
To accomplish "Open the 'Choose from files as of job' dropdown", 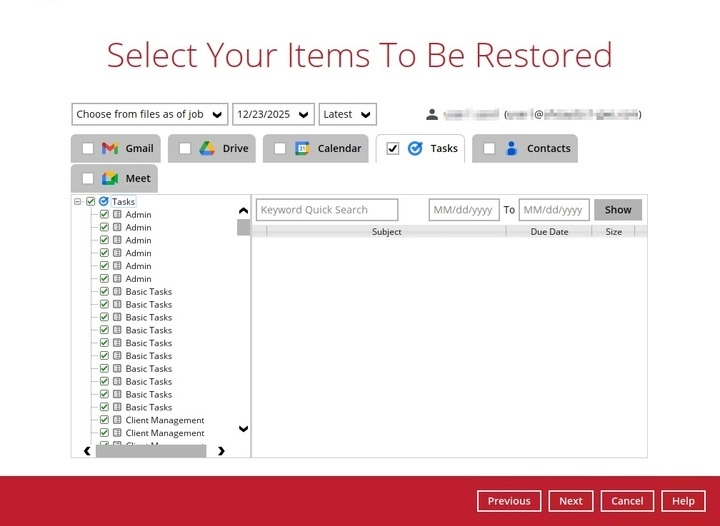I will coord(150,114).
